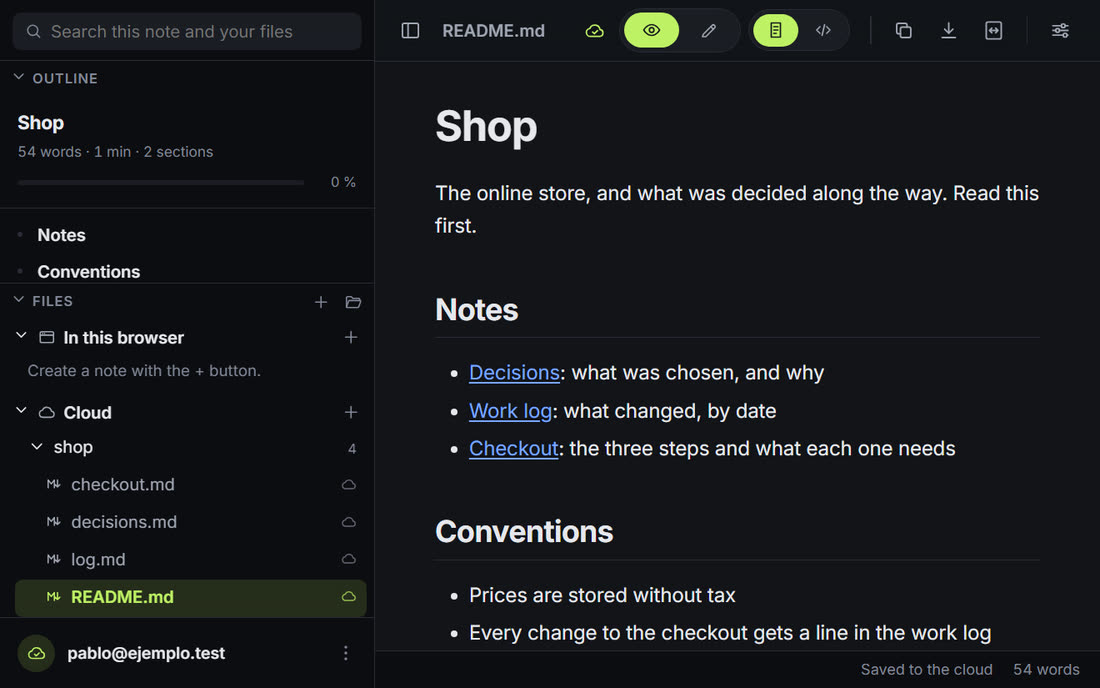This screenshot has width=1100, height=688.
Task: Copy note with the copy icon
Action: (x=904, y=31)
